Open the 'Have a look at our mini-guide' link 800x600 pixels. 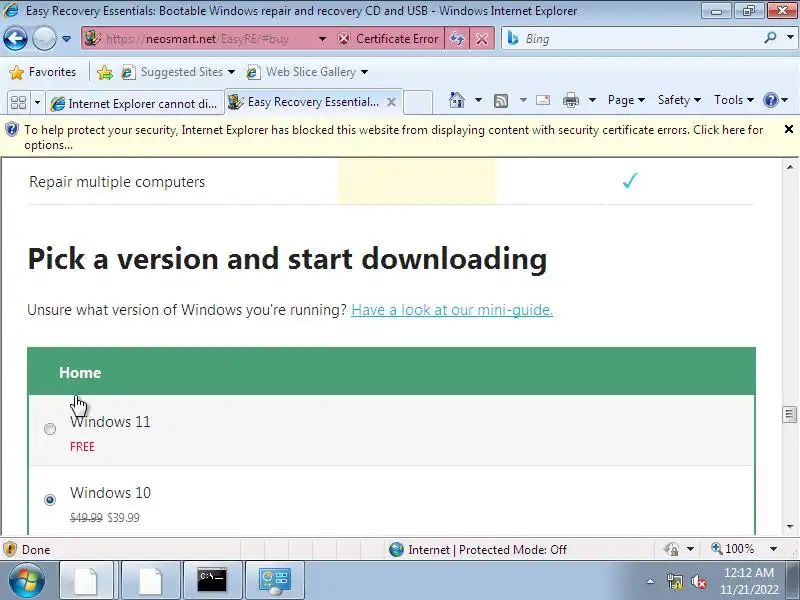click(x=452, y=310)
